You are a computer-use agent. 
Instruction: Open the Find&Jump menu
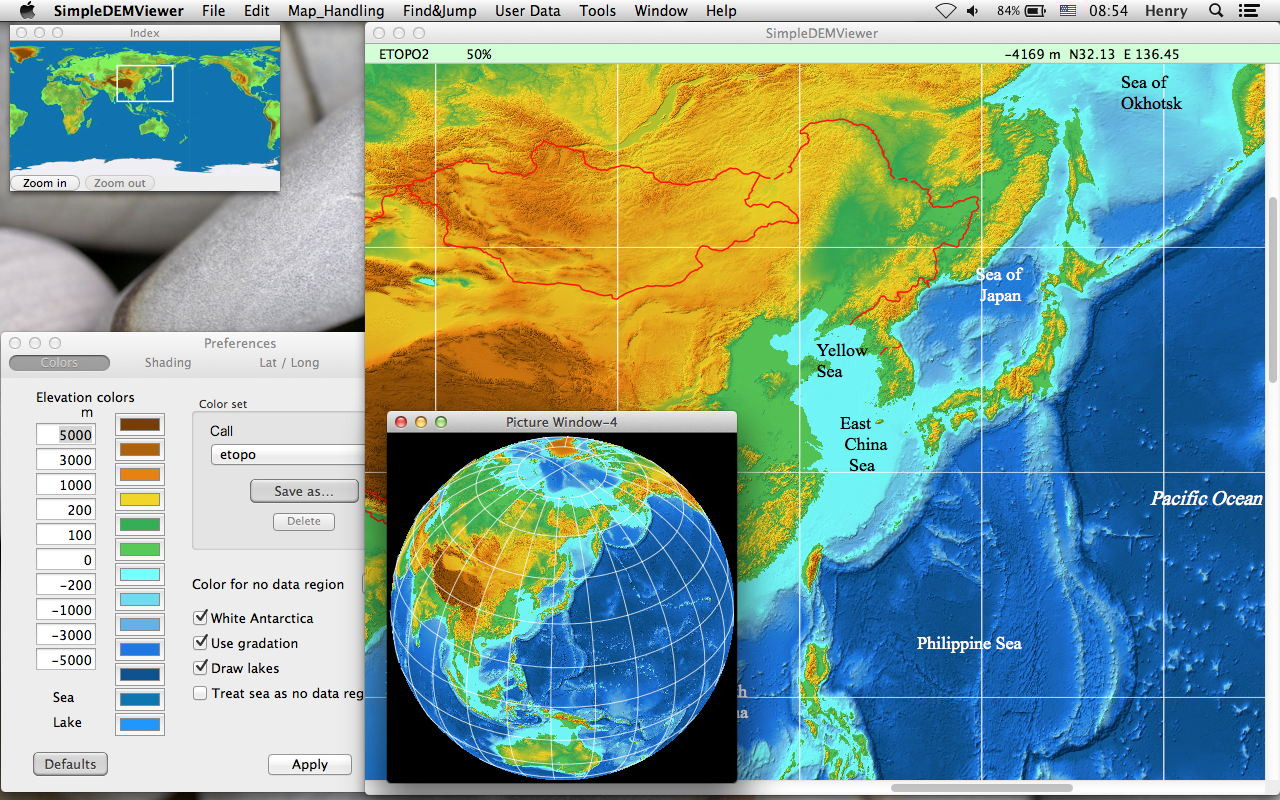click(x=439, y=11)
